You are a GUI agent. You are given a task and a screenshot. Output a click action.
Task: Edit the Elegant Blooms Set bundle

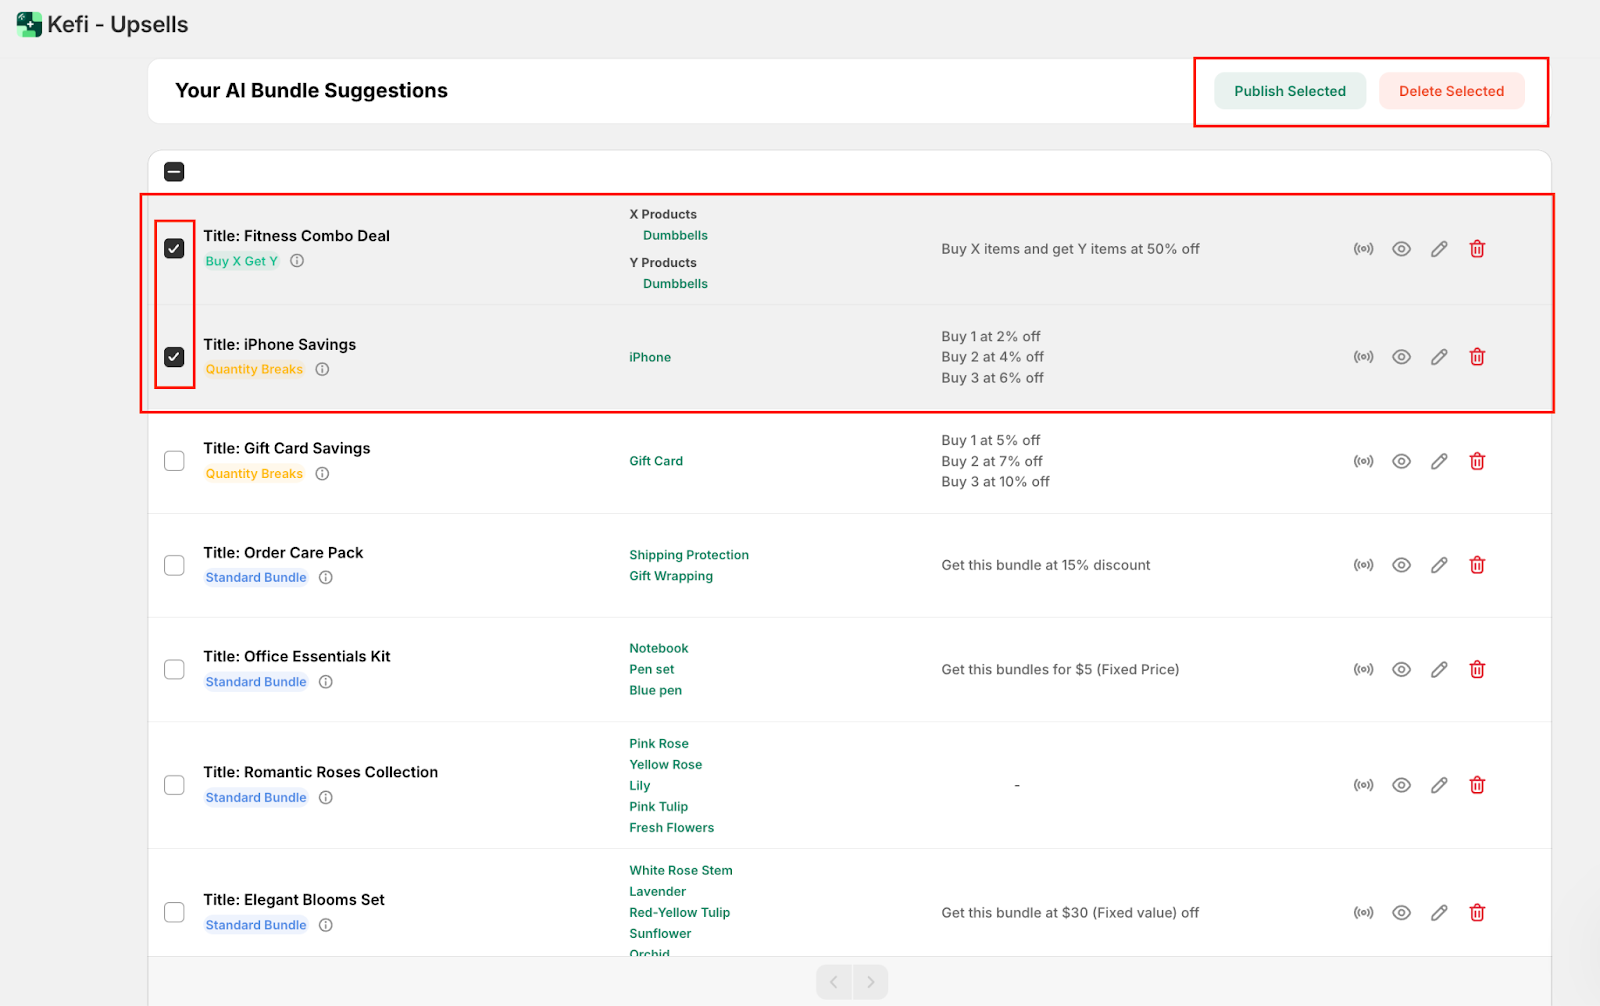pyautogui.click(x=1439, y=912)
